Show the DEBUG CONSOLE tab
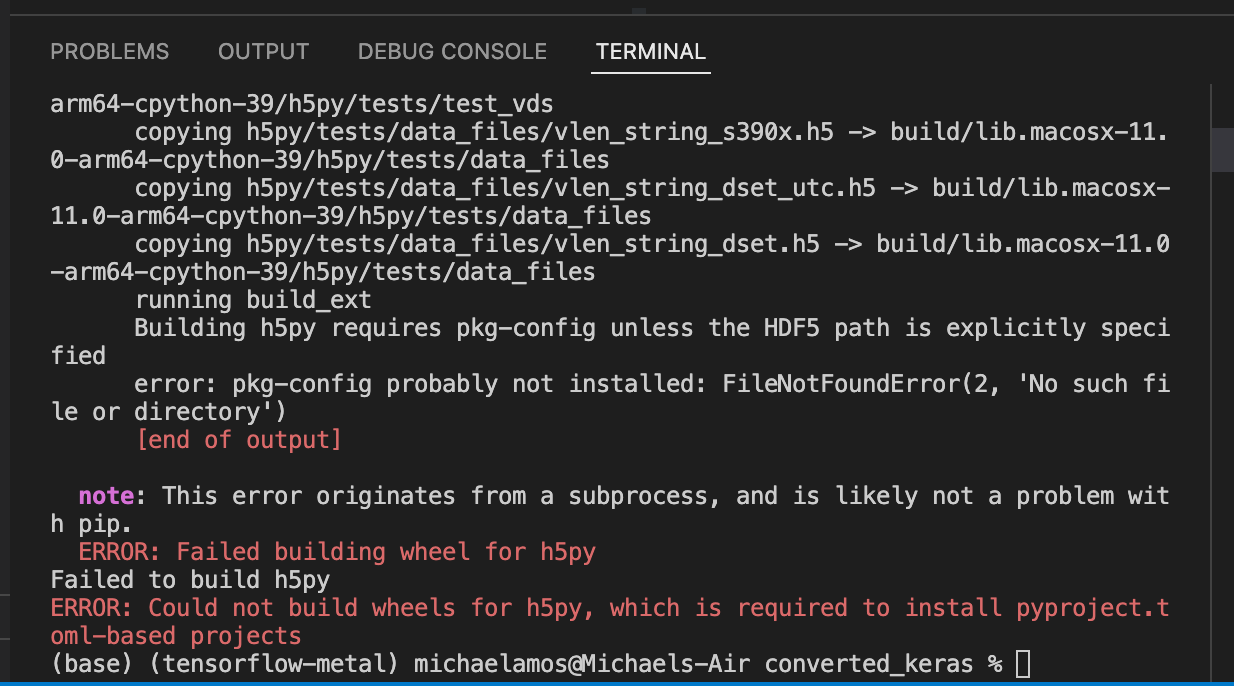 click(452, 52)
